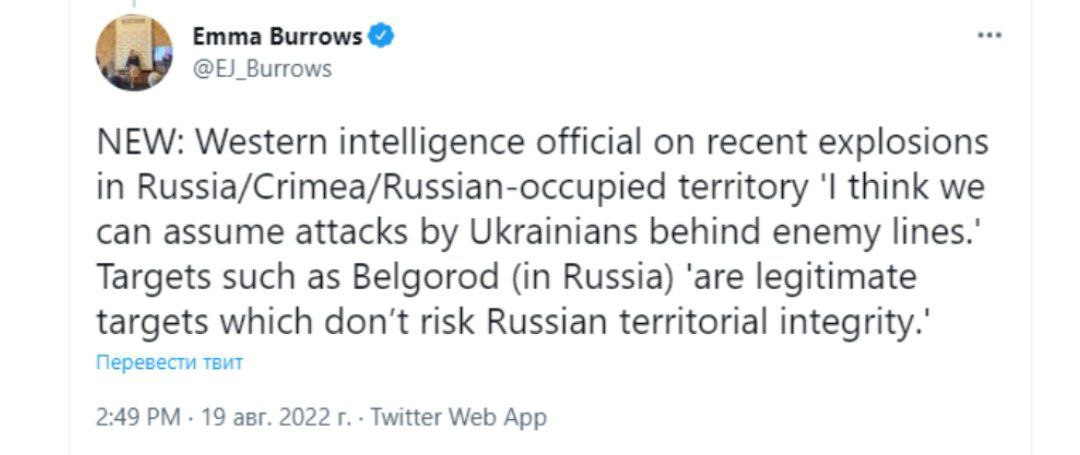The width and height of the screenshot is (1080, 455).
Task: Click the blue verified badge
Action: click(x=383, y=38)
